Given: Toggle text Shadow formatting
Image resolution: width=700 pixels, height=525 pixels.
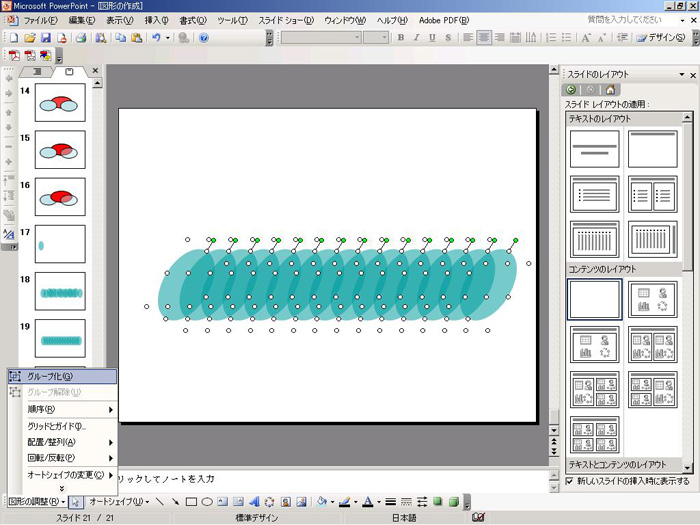Looking at the screenshot, I should click(448, 38).
